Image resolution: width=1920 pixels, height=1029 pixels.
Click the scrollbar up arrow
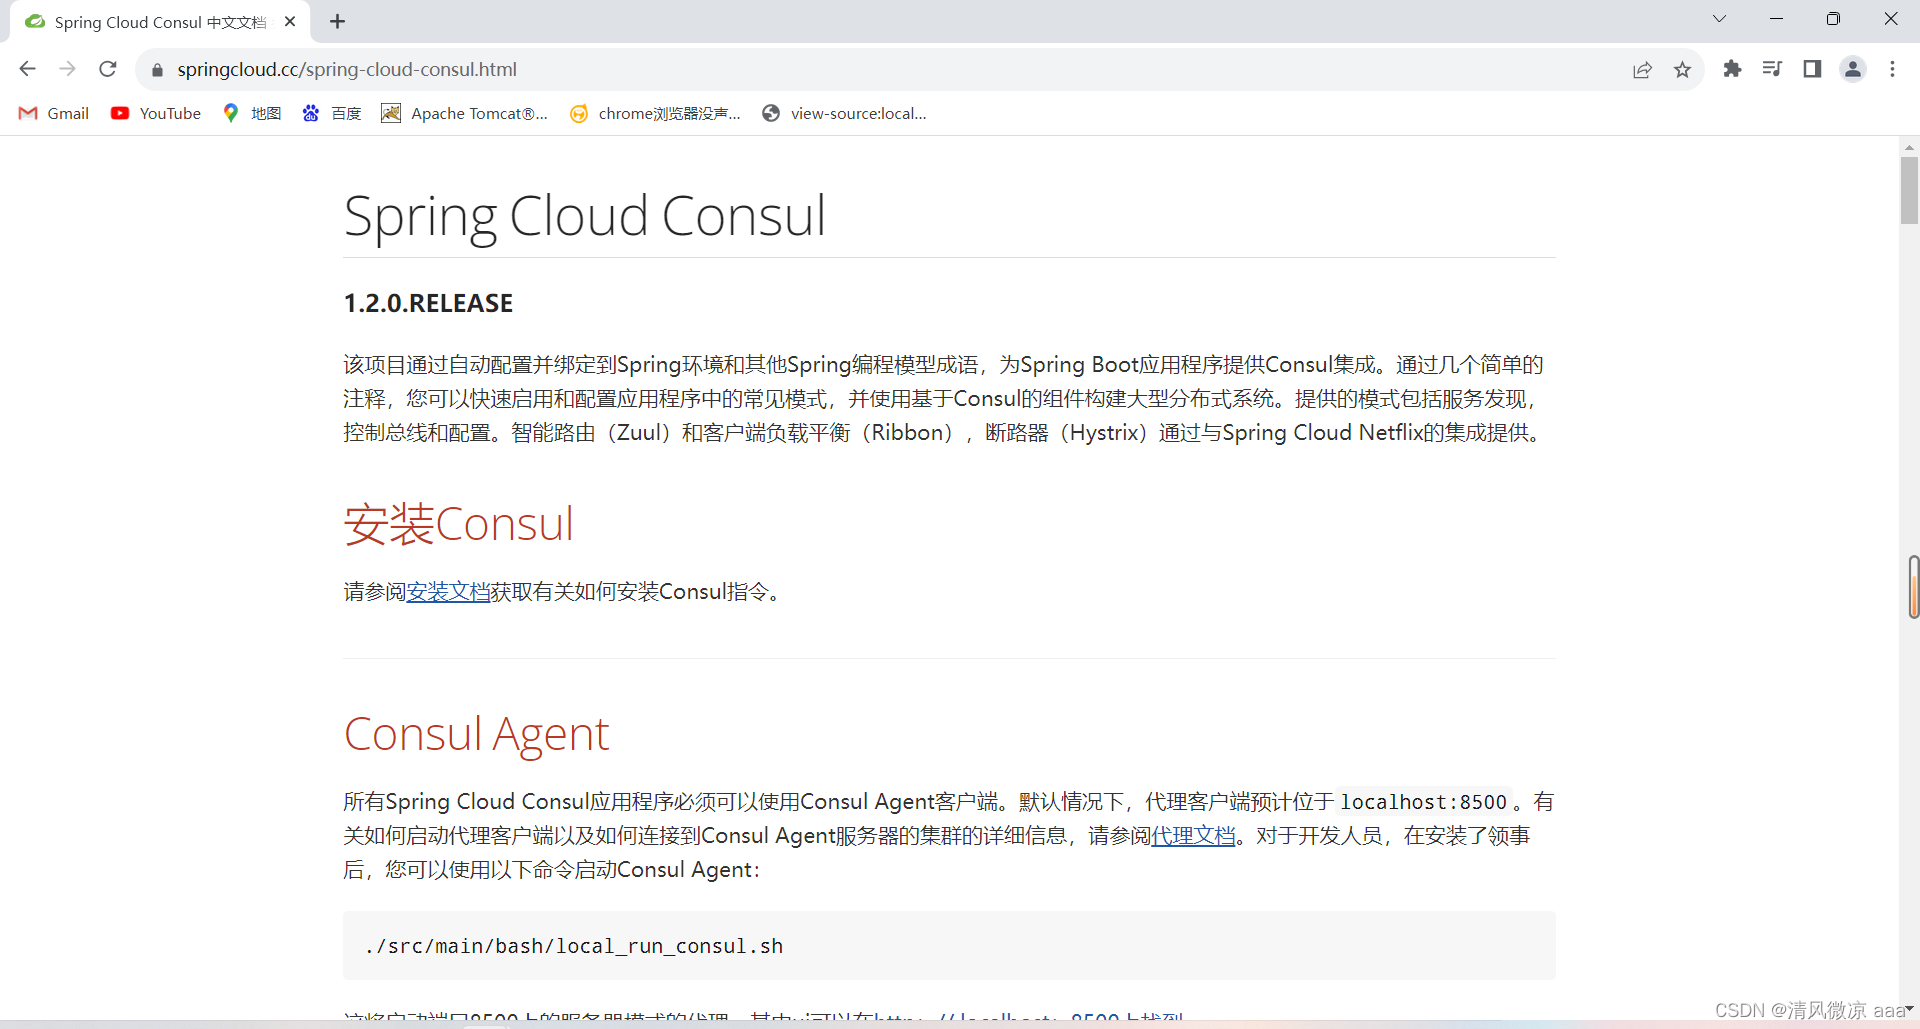(x=1909, y=146)
